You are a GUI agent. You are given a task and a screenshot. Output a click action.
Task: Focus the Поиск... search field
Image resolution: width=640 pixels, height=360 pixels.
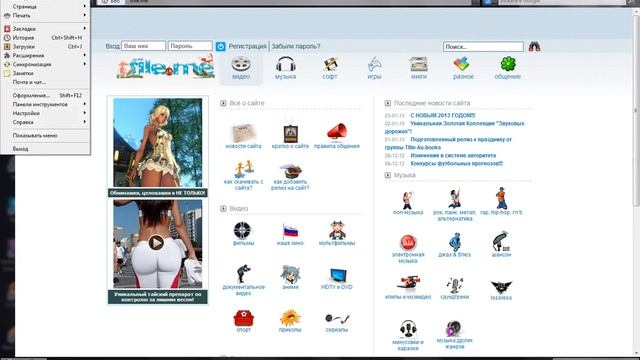[x=483, y=47]
